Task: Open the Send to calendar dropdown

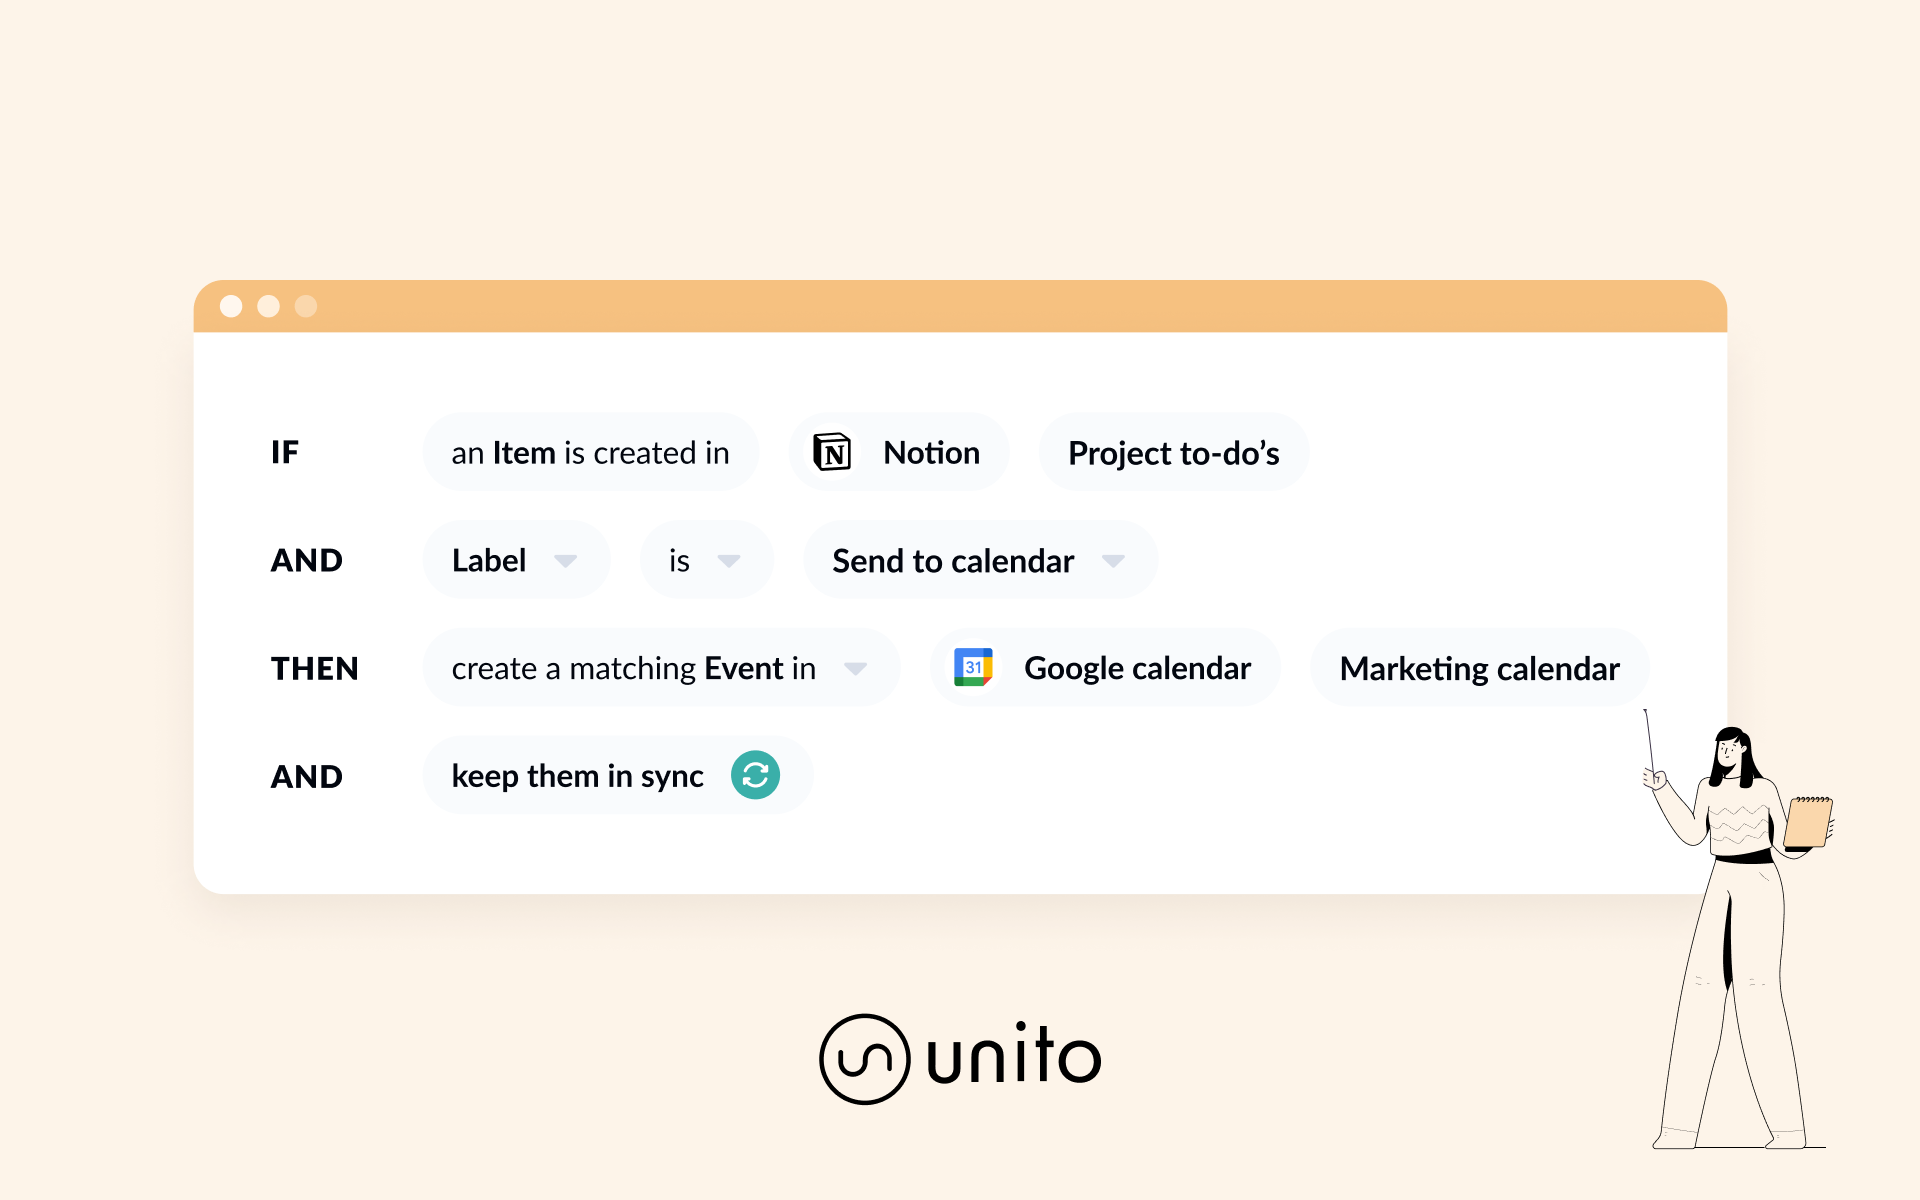Action: (1113, 560)
